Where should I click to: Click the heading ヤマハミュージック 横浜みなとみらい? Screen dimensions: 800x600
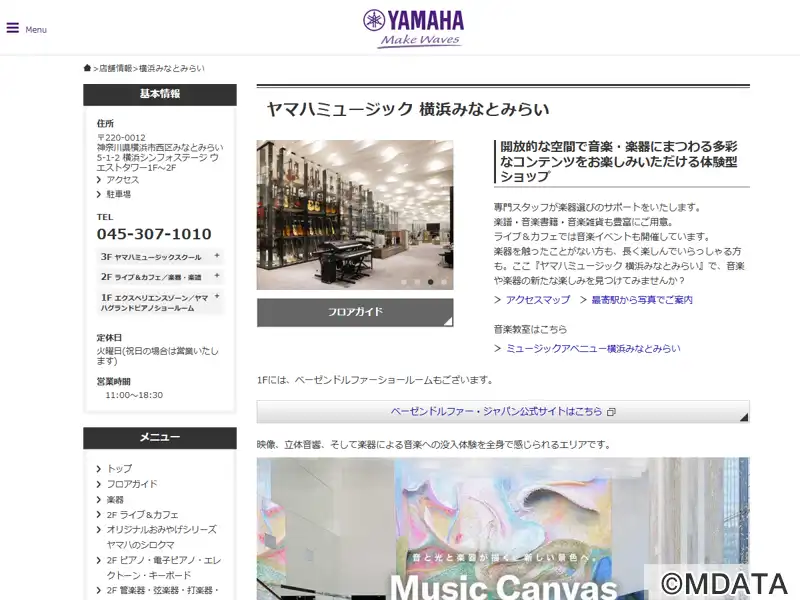click(x=408, y=109)
